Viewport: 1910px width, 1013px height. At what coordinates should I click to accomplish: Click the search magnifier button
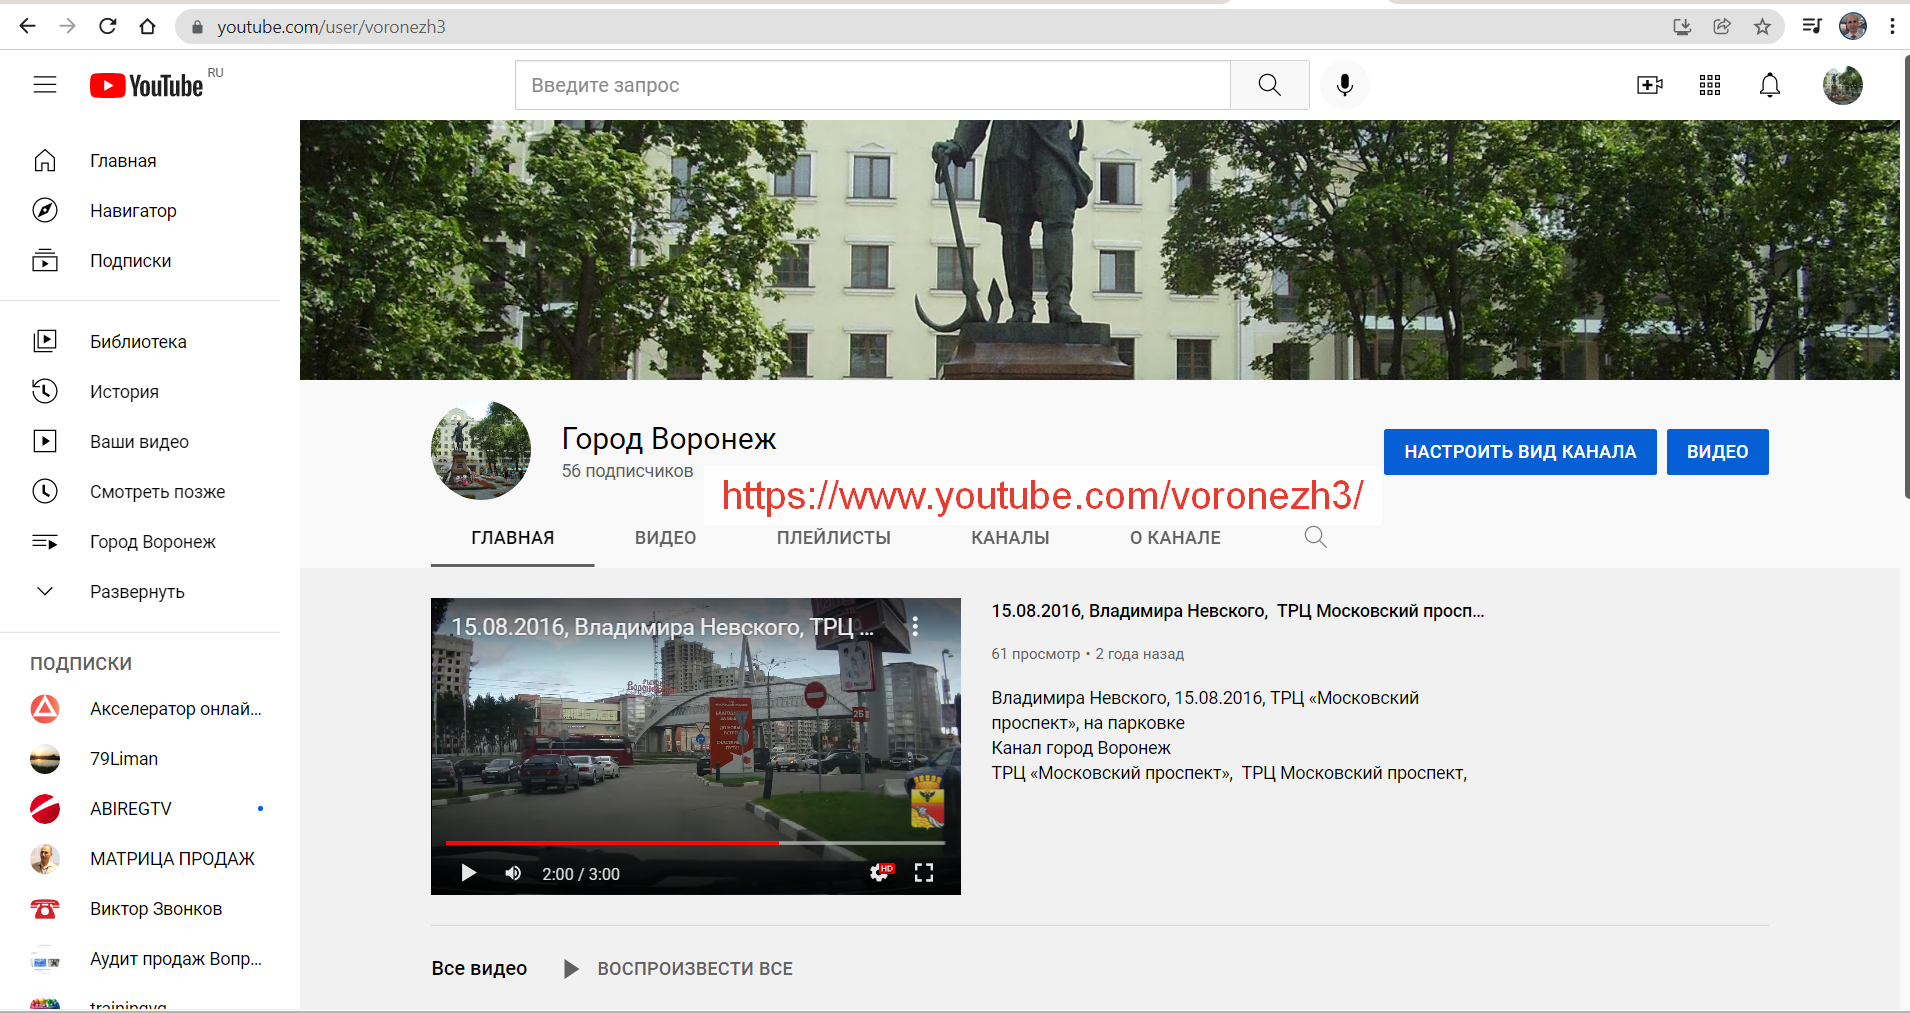pyautogui.click(x=1269, y=85)
